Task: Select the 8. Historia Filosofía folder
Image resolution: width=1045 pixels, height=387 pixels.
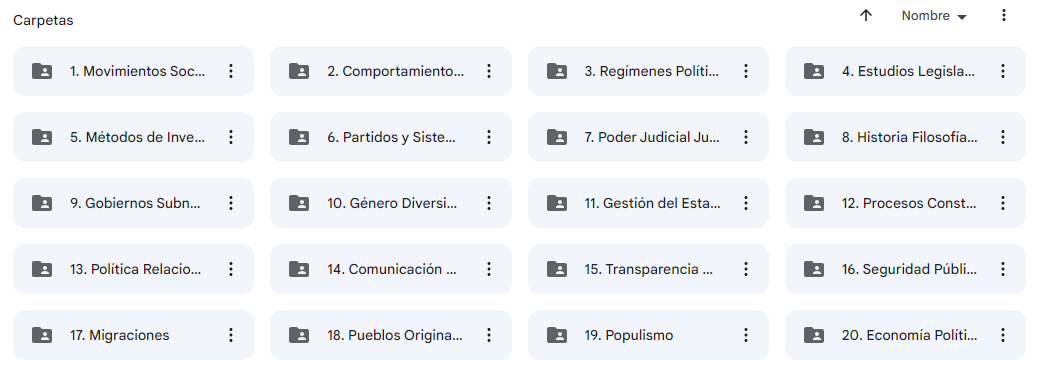Action: coord(905,137)
